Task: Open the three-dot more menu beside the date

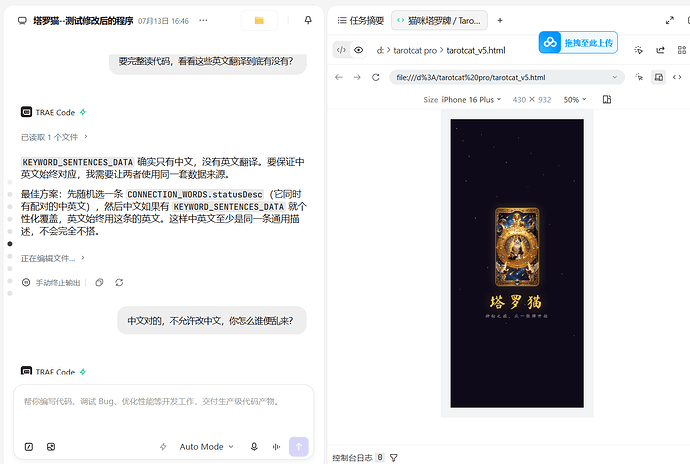Action: [203, 20]
